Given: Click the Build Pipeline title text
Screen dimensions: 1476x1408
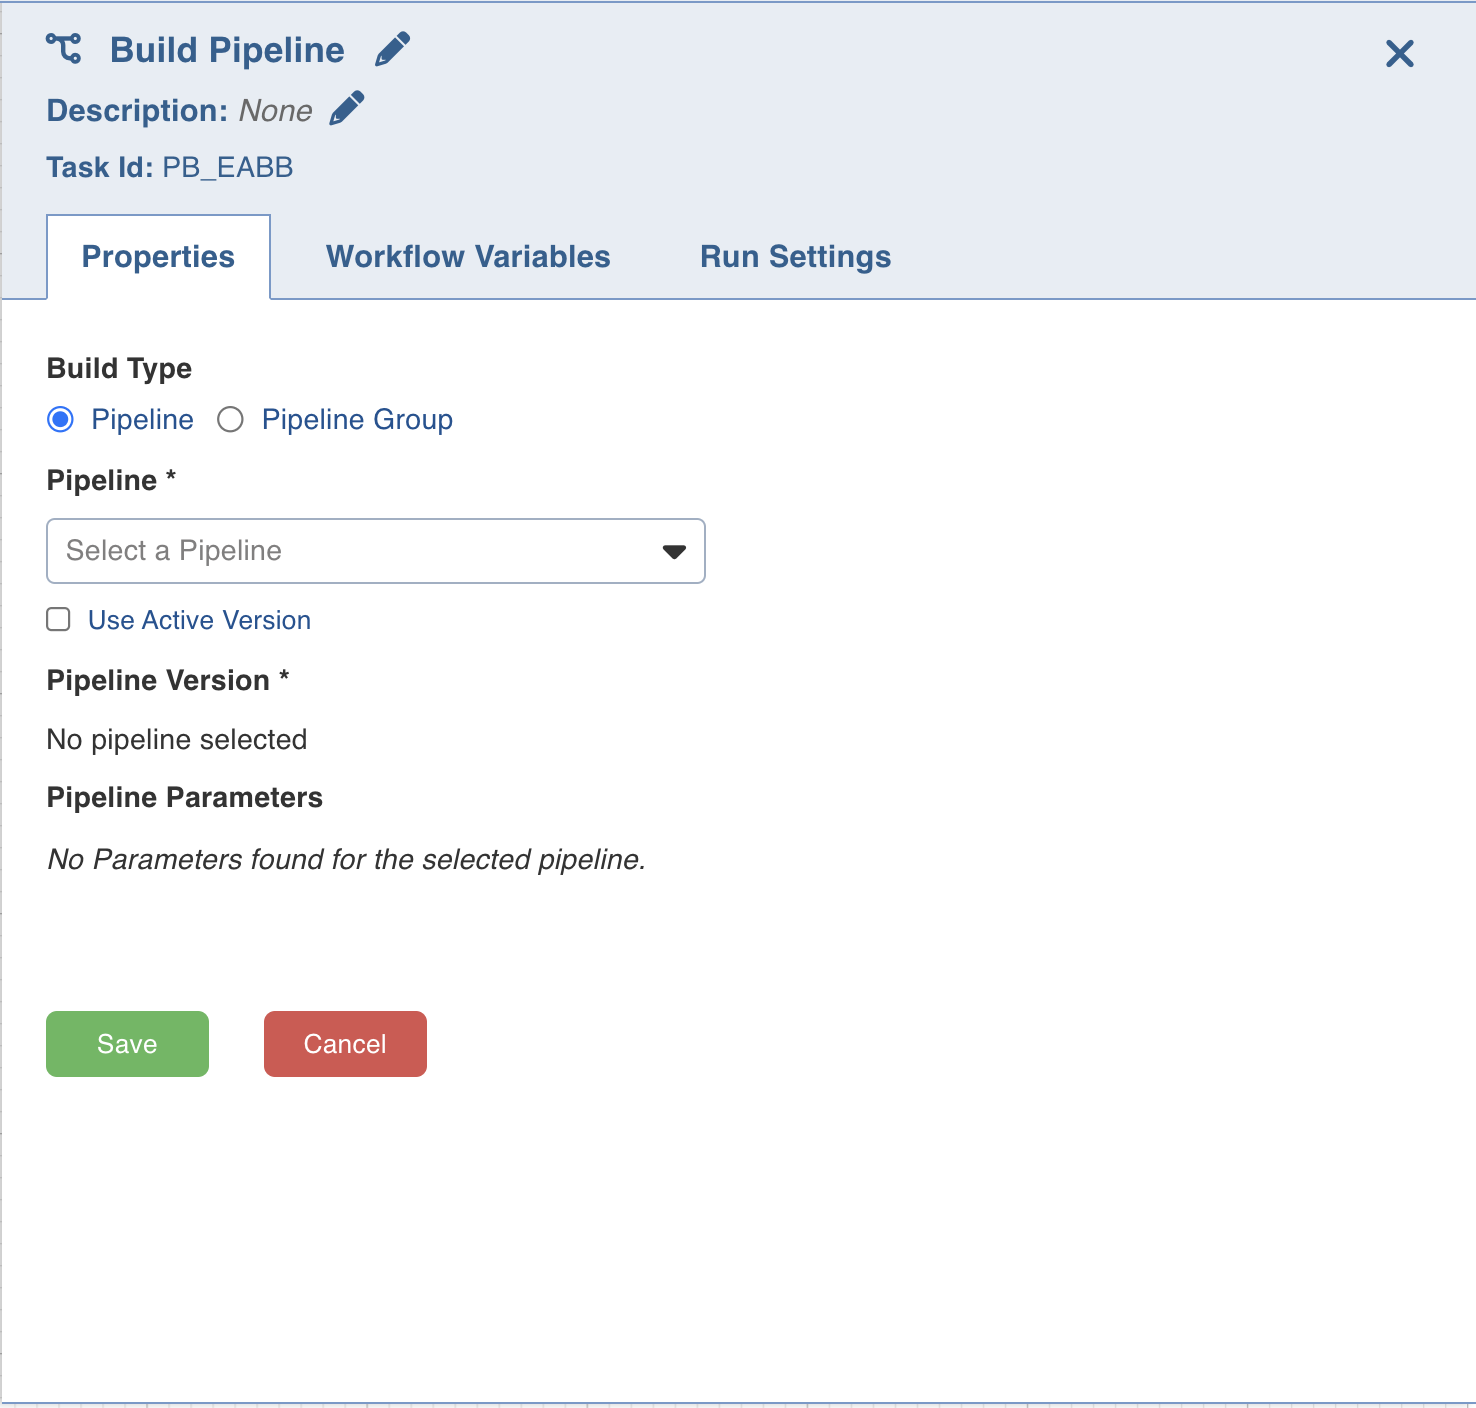Looking at the screenshot, I should 227,50.
